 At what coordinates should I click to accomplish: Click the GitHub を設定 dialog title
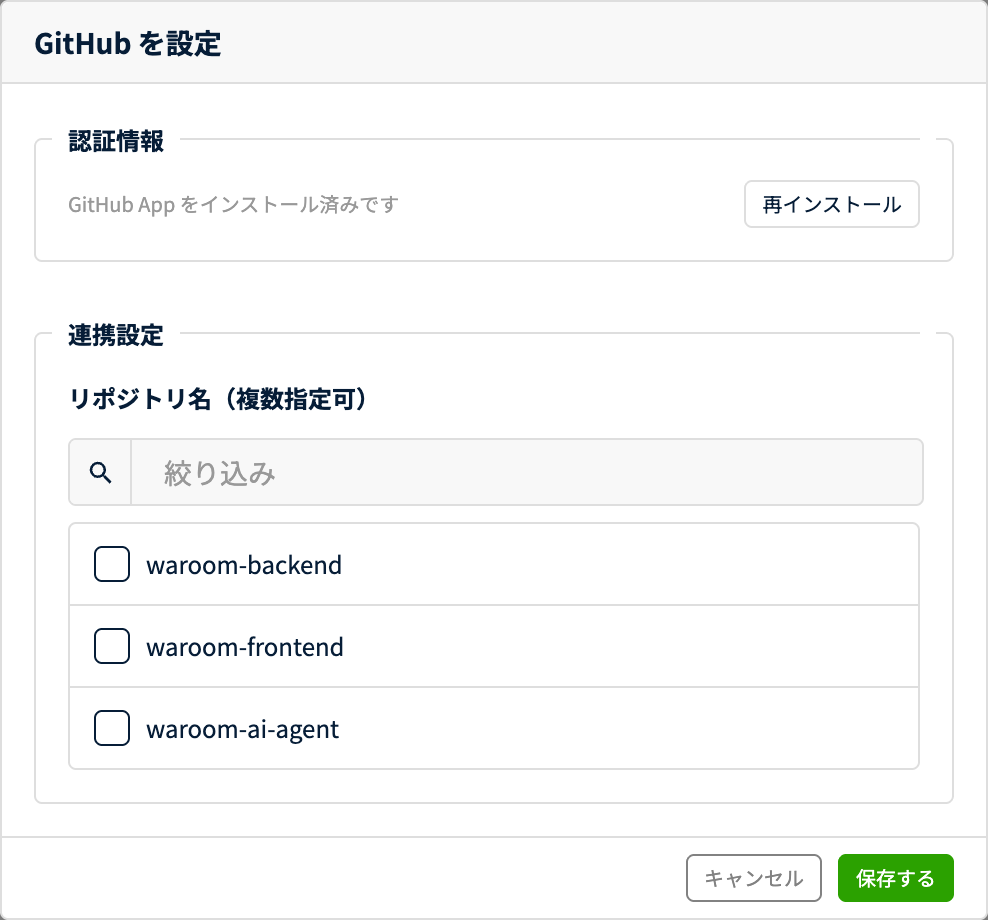(x=128, y=43)
